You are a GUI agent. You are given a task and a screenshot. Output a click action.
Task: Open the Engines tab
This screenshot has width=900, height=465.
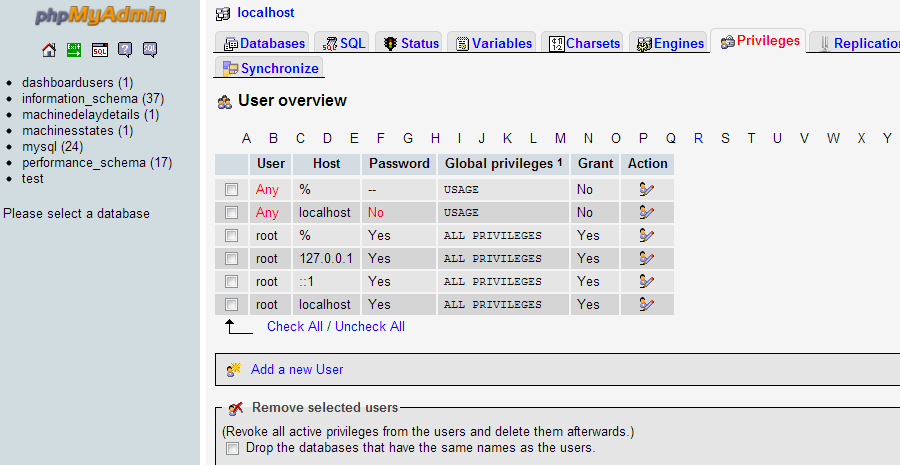(x=669, y=43)
